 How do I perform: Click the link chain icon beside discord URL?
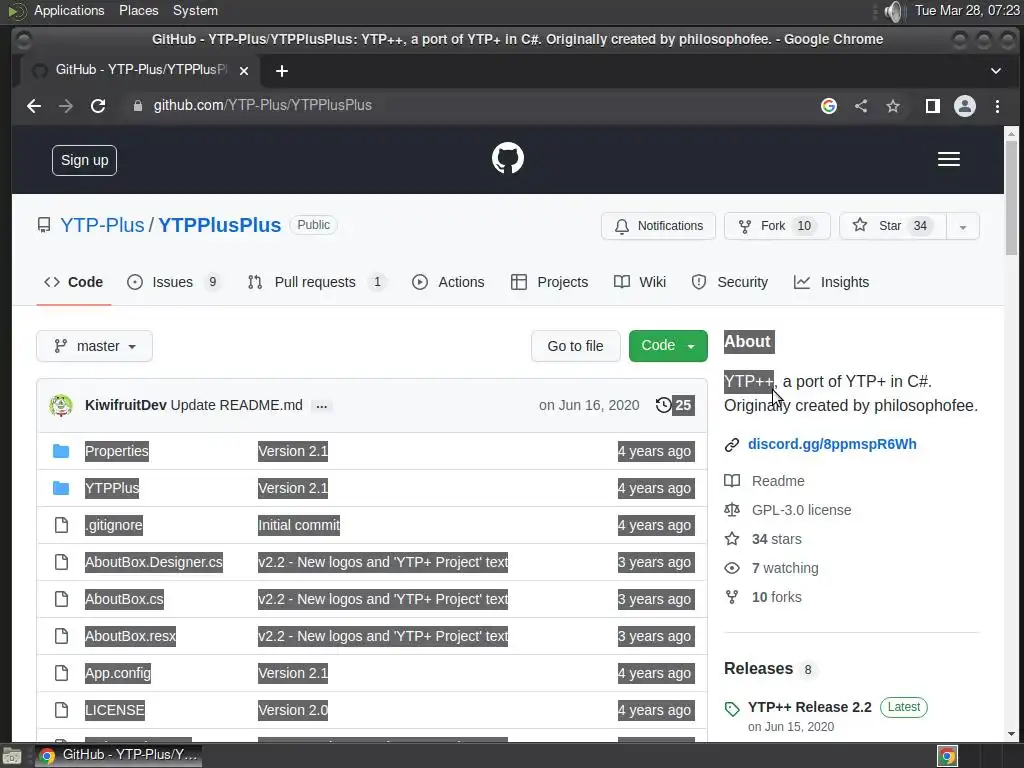(x=732, y=445)
